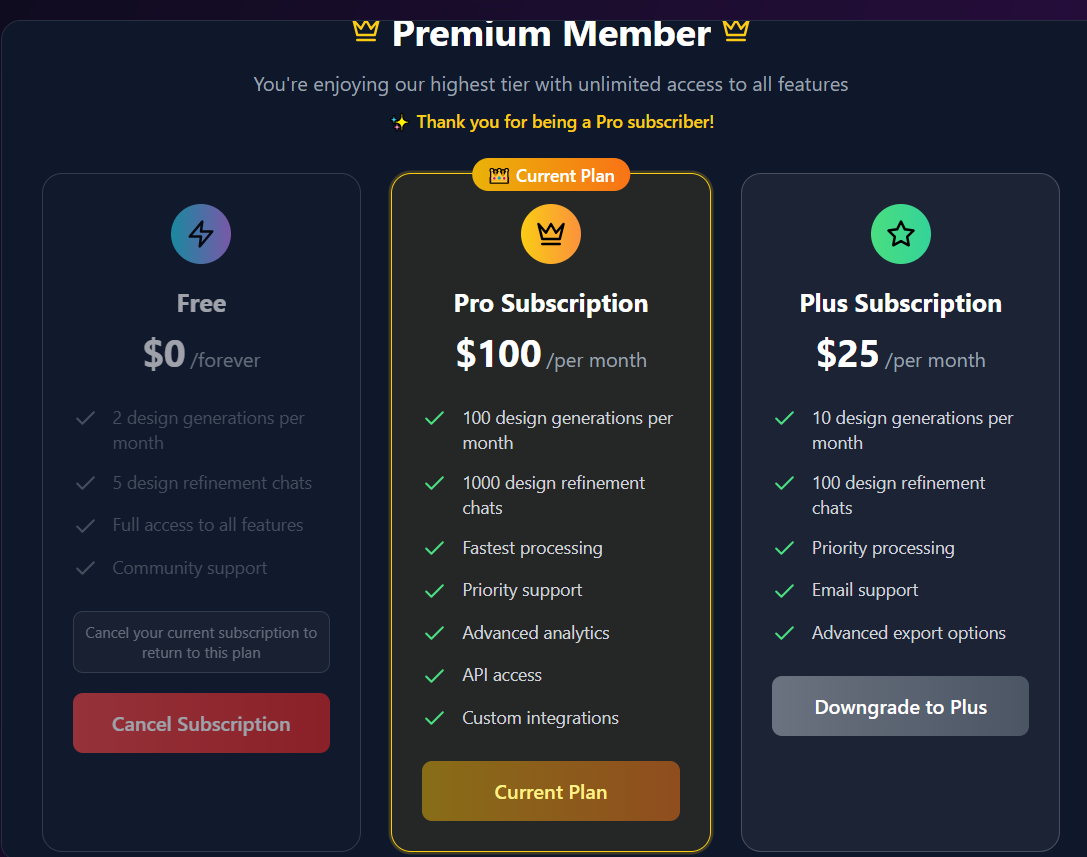Image resolution: width=1087 pixels, height=857 pixels.
Task: Click the crown icon above Pro Subscription
Action: (551, 234)
